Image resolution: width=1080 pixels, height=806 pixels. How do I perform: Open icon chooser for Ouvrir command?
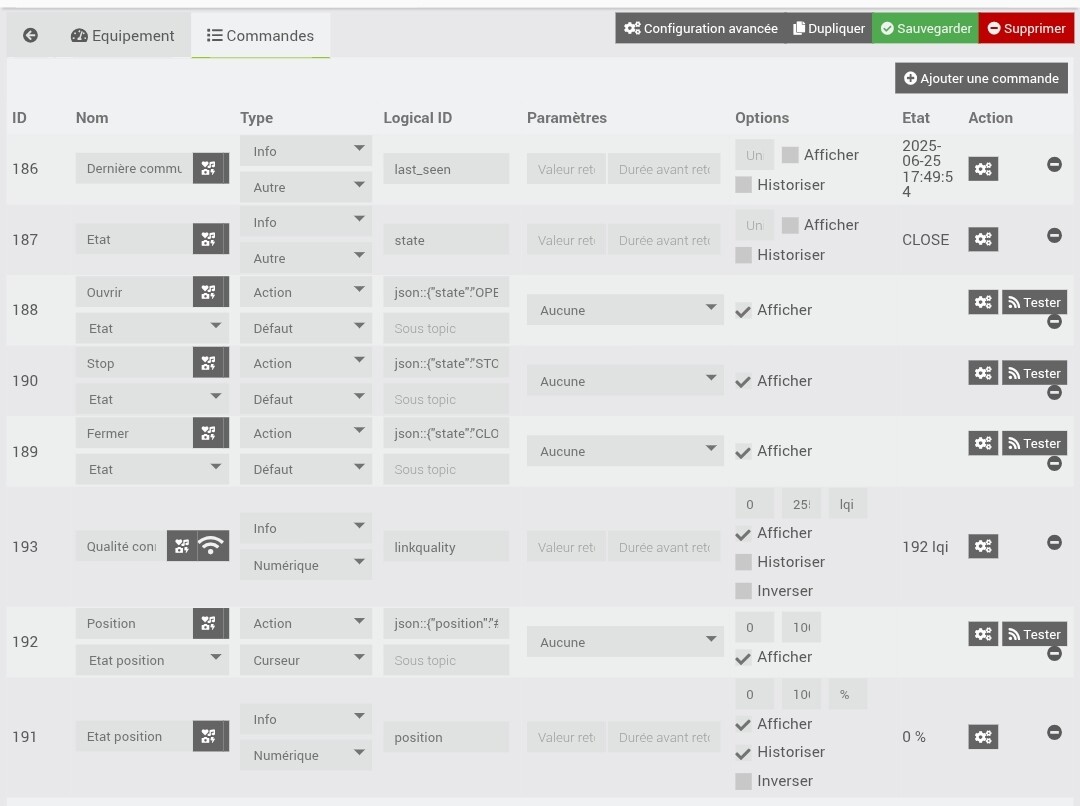209,292
